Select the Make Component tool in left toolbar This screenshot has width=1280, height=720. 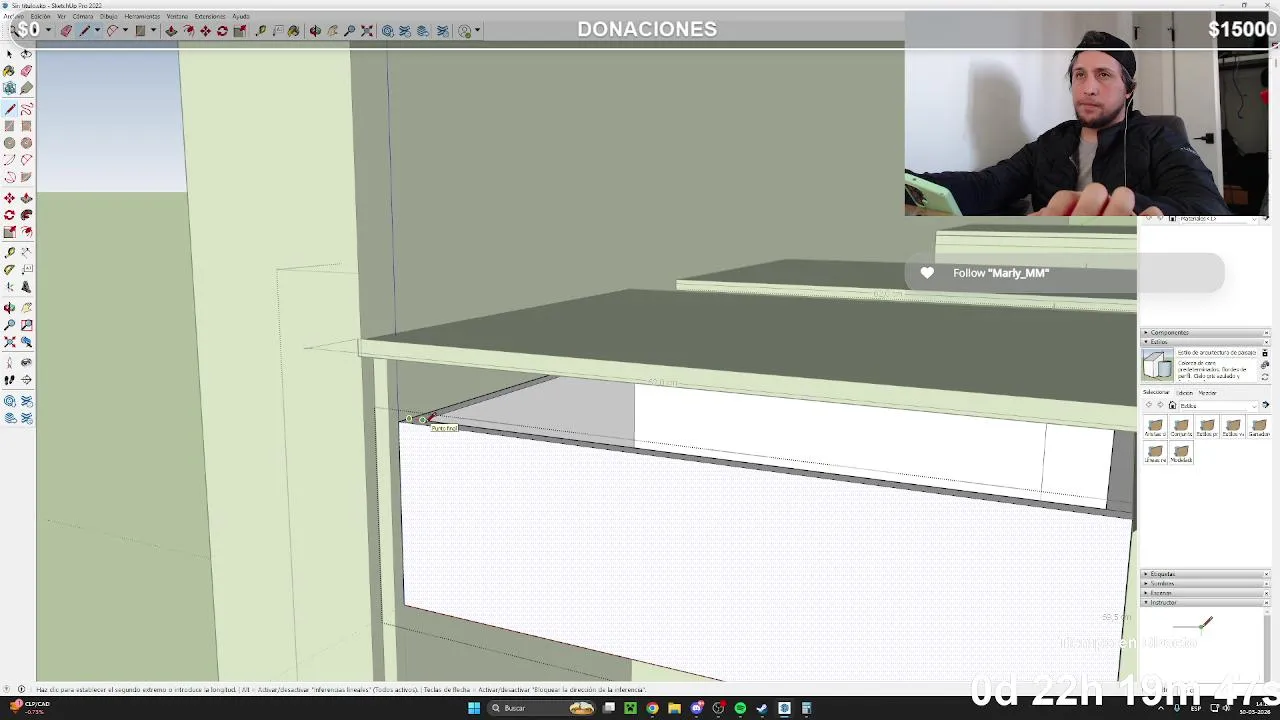tap(9, 88)
